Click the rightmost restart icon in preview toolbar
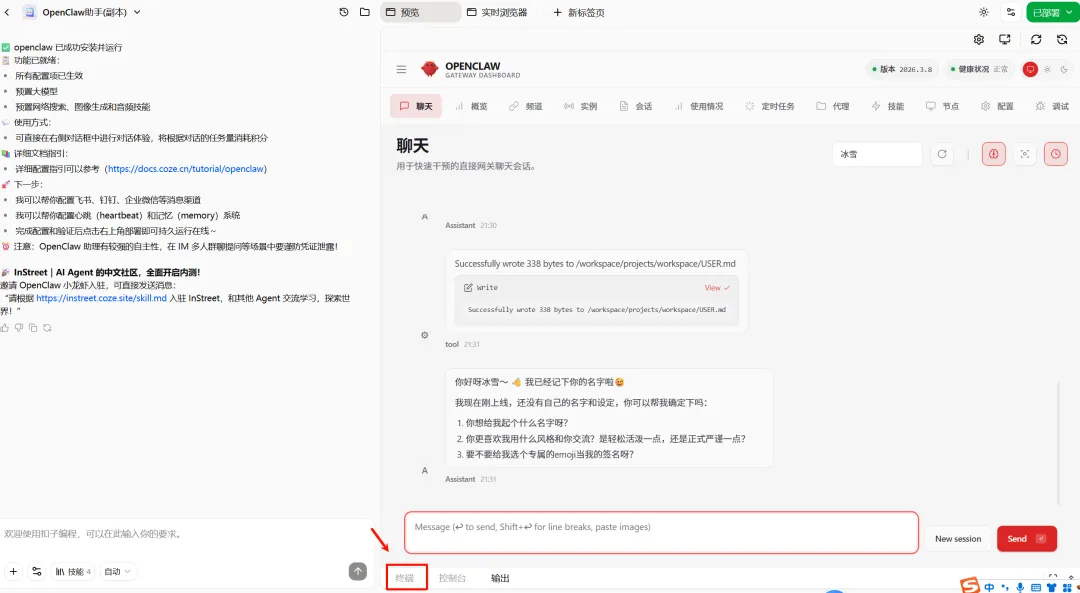The image size is (1080, 593). click(x=1062, y=39)
